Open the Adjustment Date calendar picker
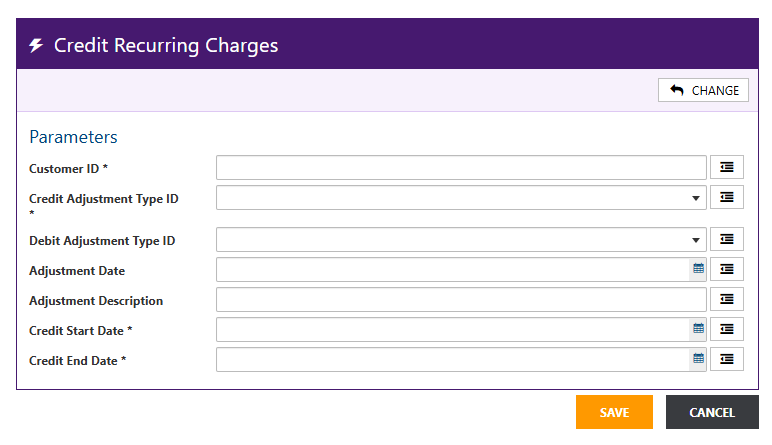The image size is (772, 445). [698, 270]
